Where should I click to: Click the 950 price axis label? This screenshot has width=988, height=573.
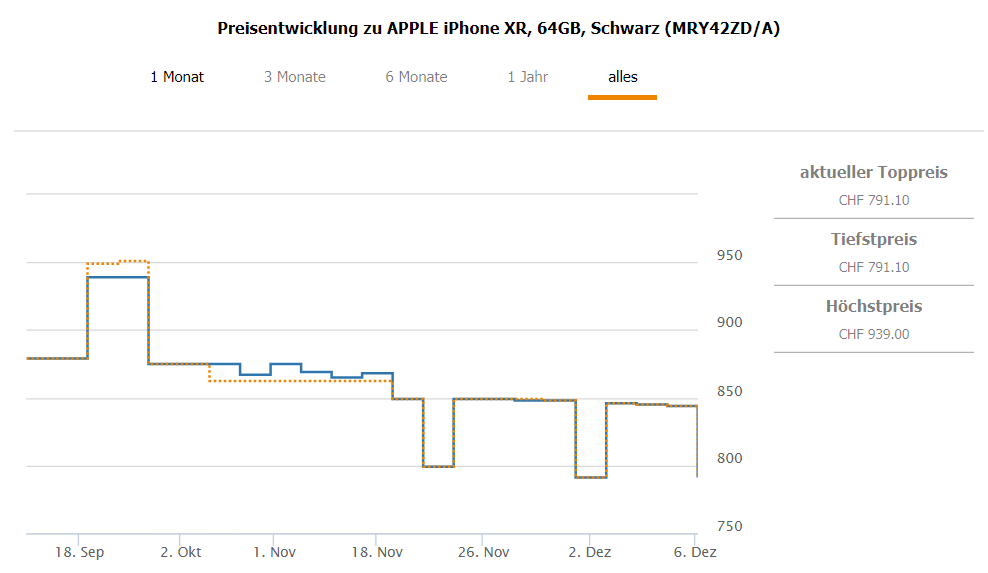click(x=731, y=256)
